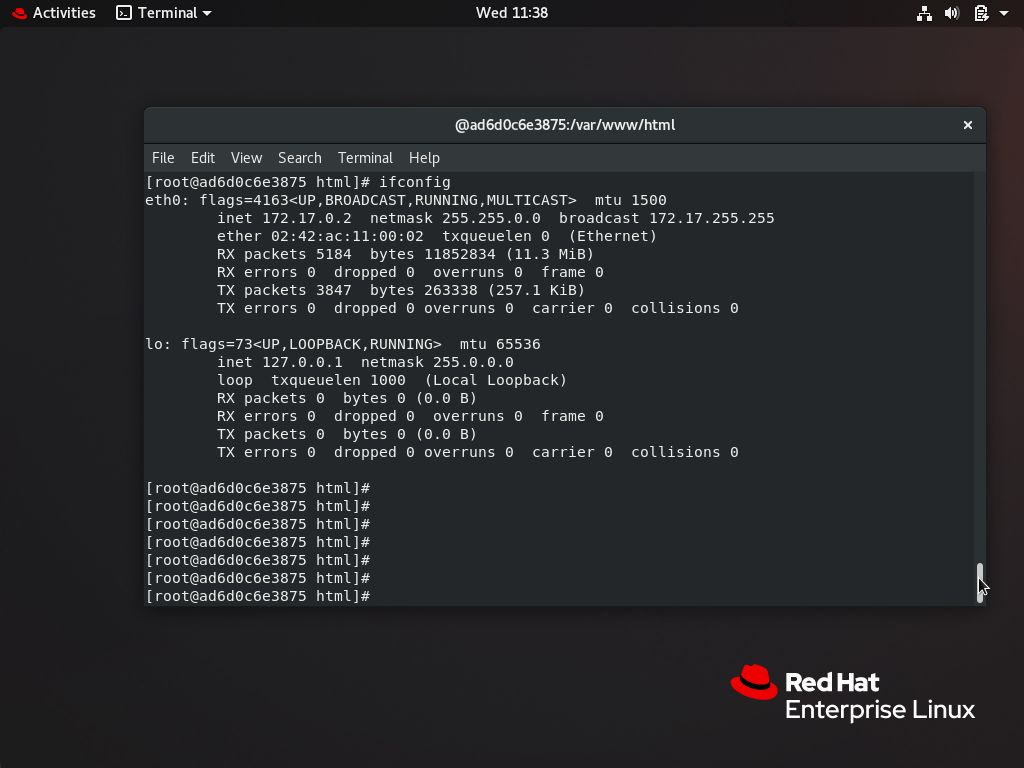
Task: Open the Edit menu
Action: pos(202,157)
